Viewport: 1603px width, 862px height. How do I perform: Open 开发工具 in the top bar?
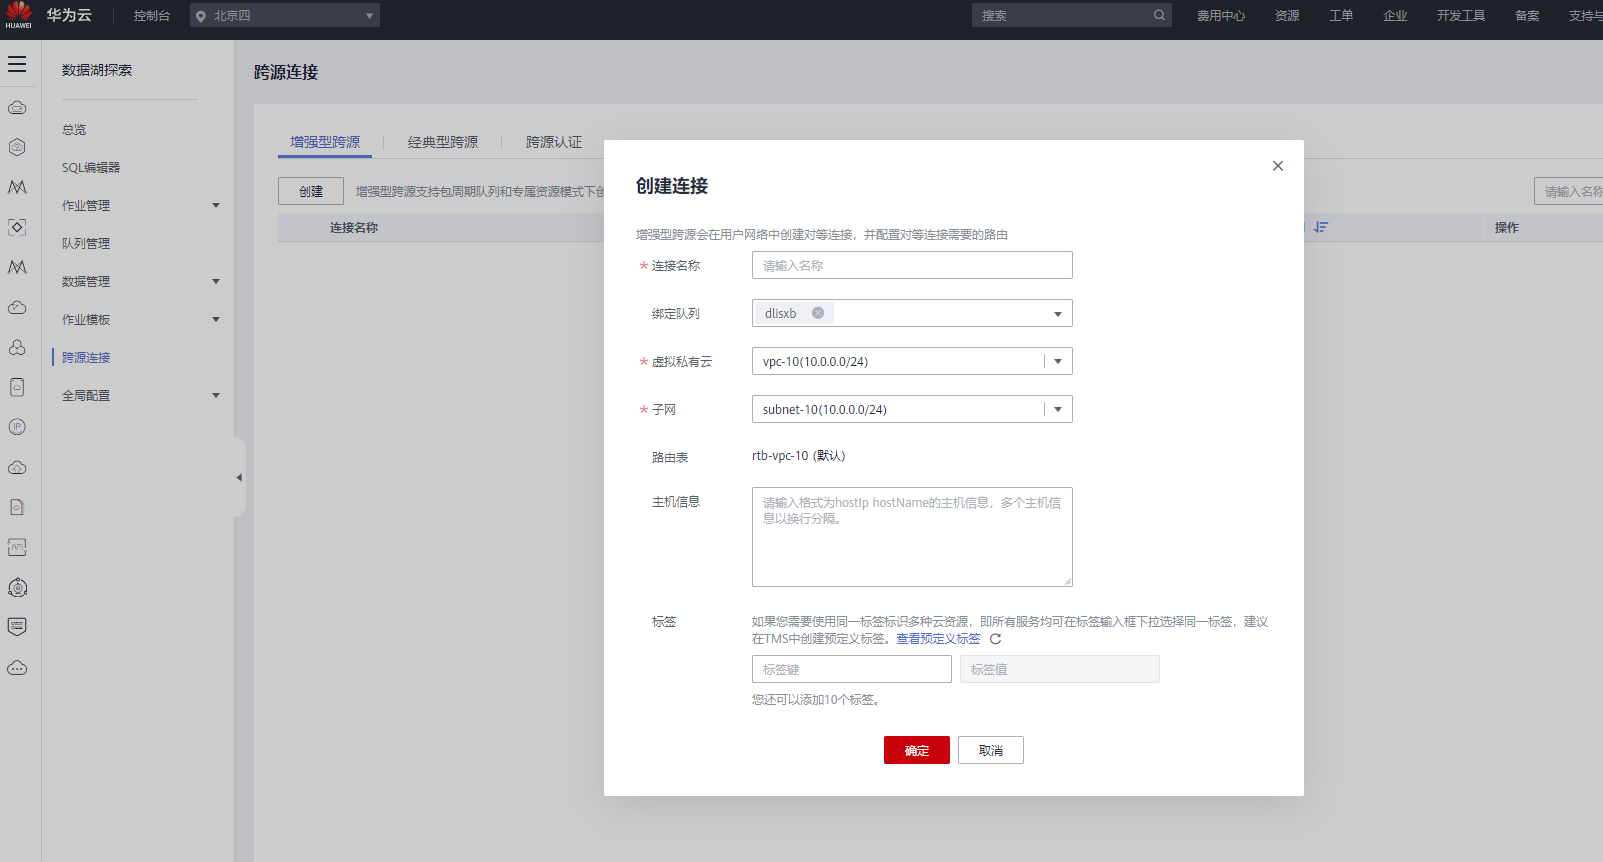click(x=1461, y=15)
